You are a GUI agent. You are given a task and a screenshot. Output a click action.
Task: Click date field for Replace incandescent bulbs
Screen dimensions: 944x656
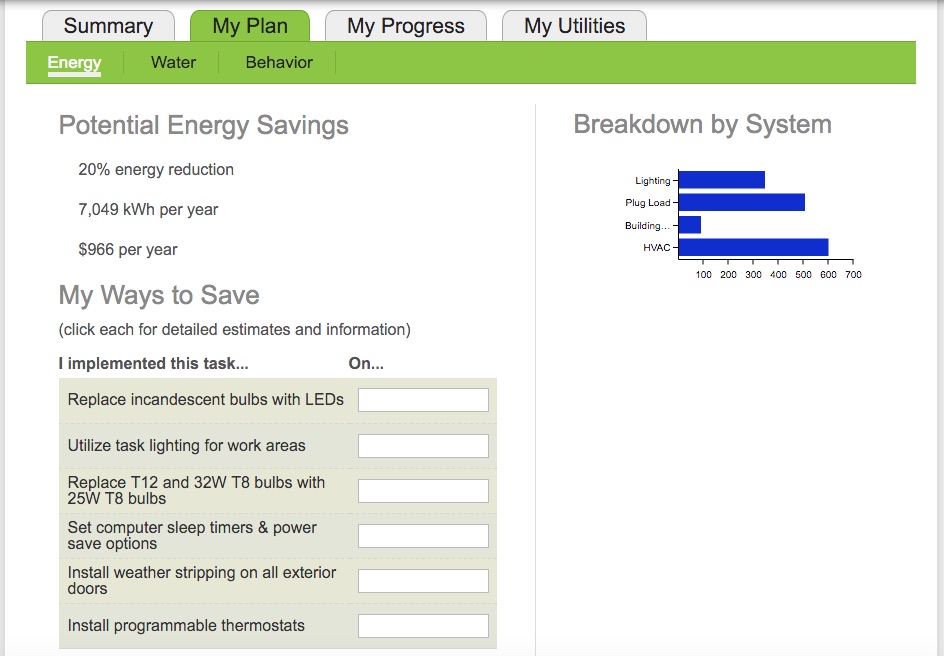point(423,400)
